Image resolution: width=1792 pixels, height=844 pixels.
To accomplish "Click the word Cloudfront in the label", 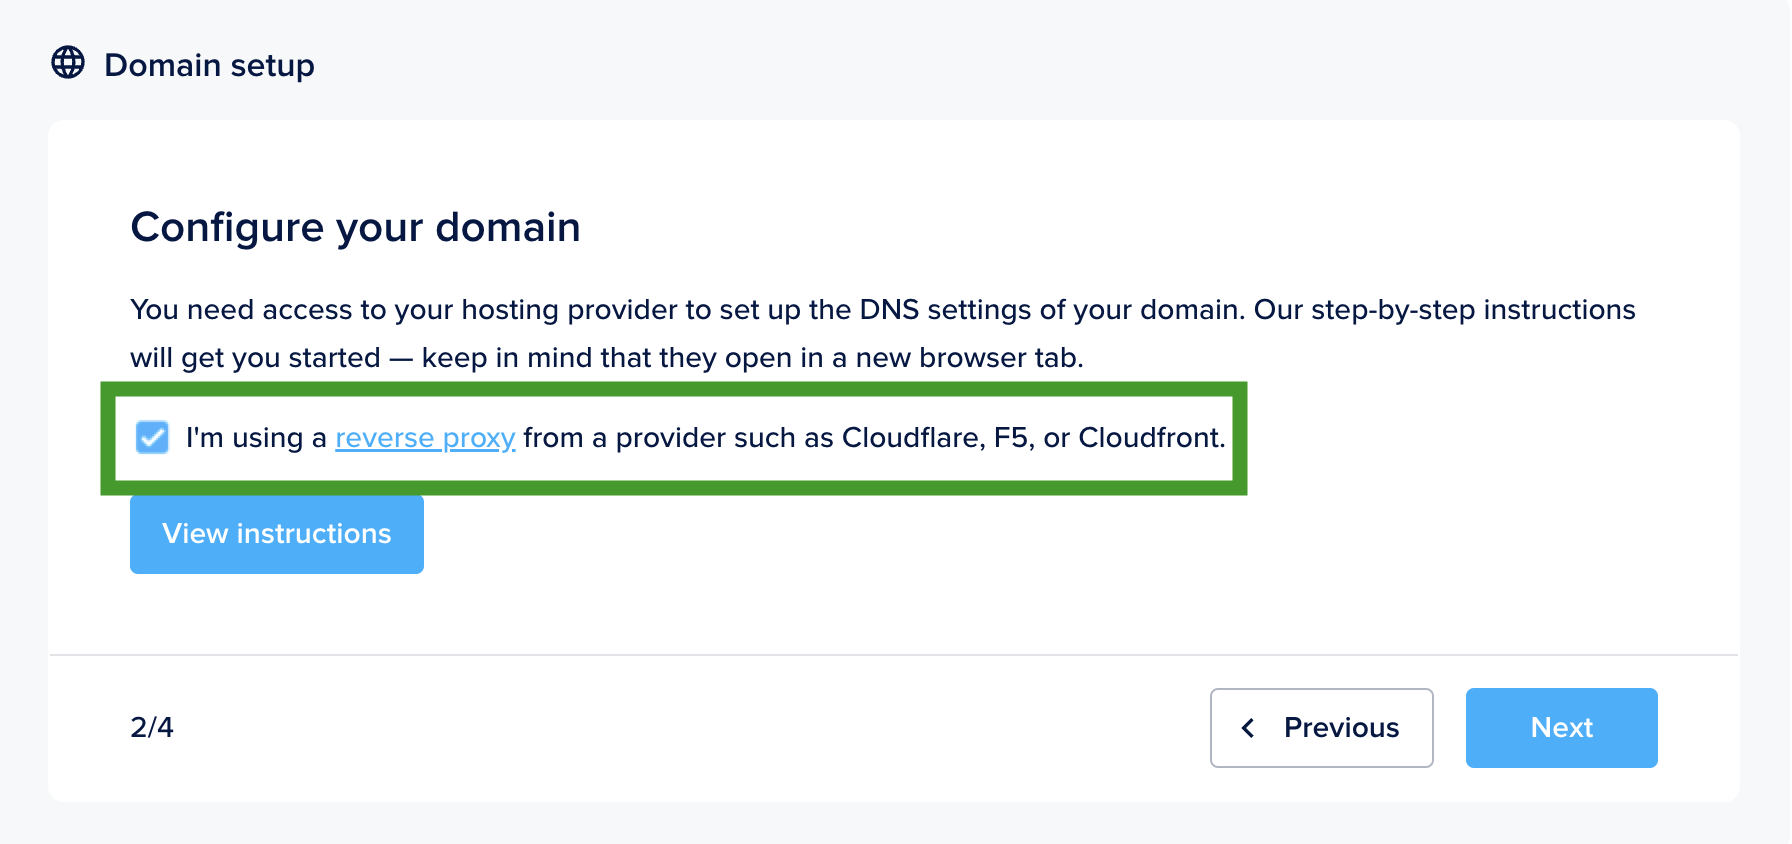I will [x=1150, y=438].
